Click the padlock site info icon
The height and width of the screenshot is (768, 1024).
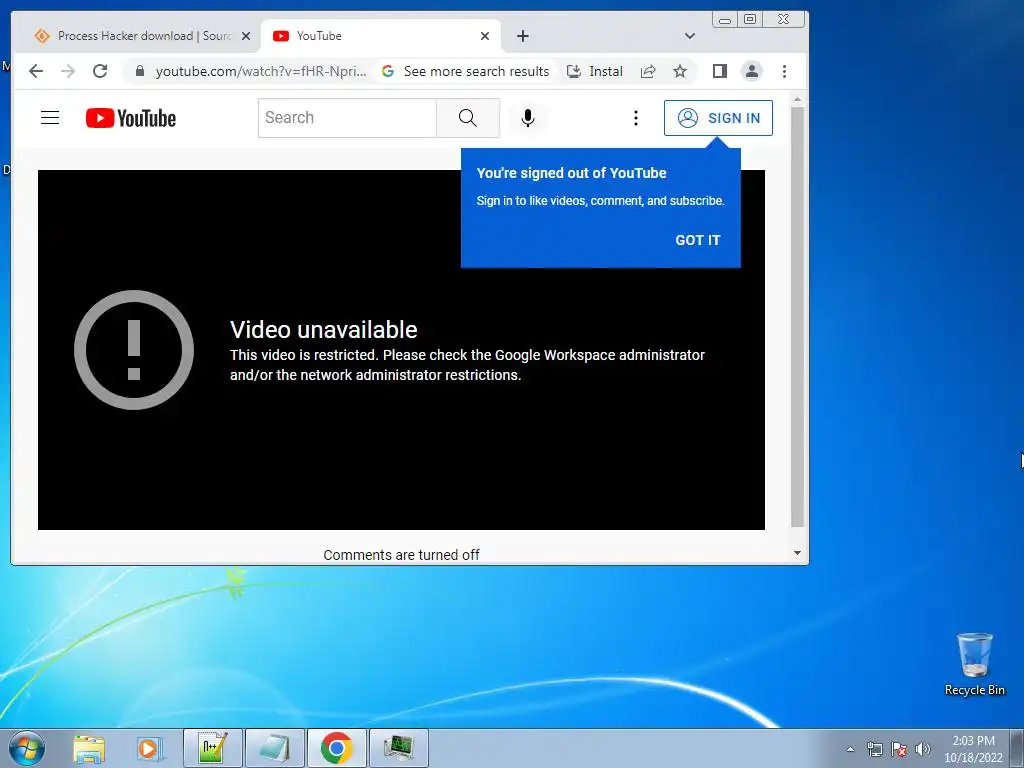139,71
